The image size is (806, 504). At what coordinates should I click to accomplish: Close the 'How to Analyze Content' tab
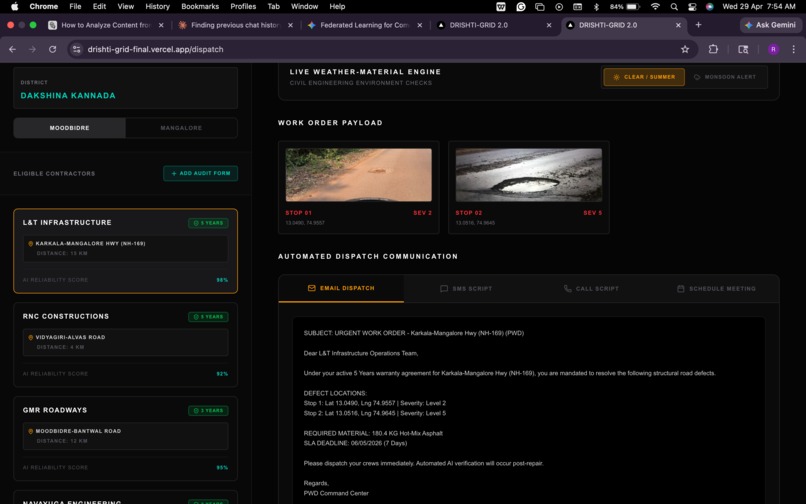161,25
